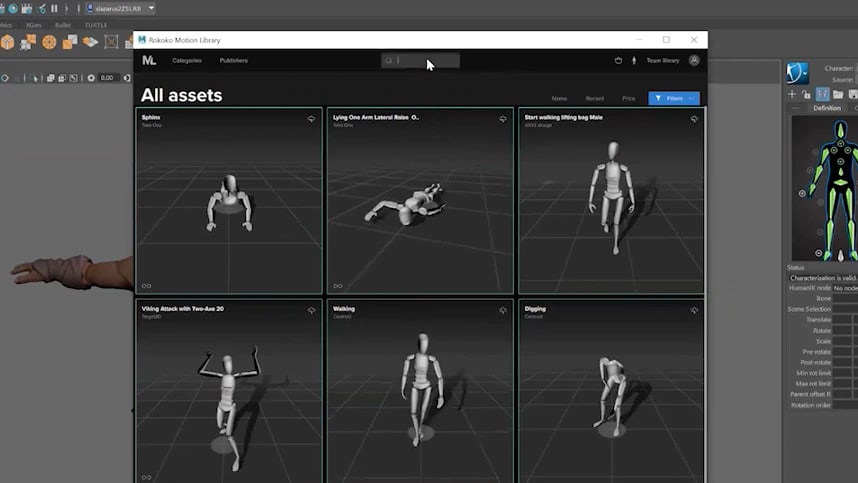Open the Publishers menu
858x483 pixels.
tap(233, 61)
